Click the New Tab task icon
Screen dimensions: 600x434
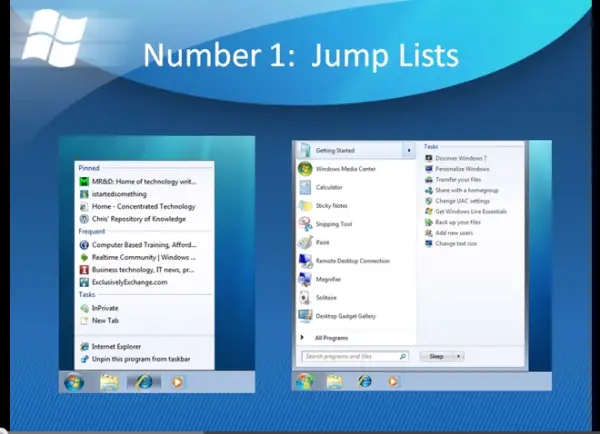point(84,321)
